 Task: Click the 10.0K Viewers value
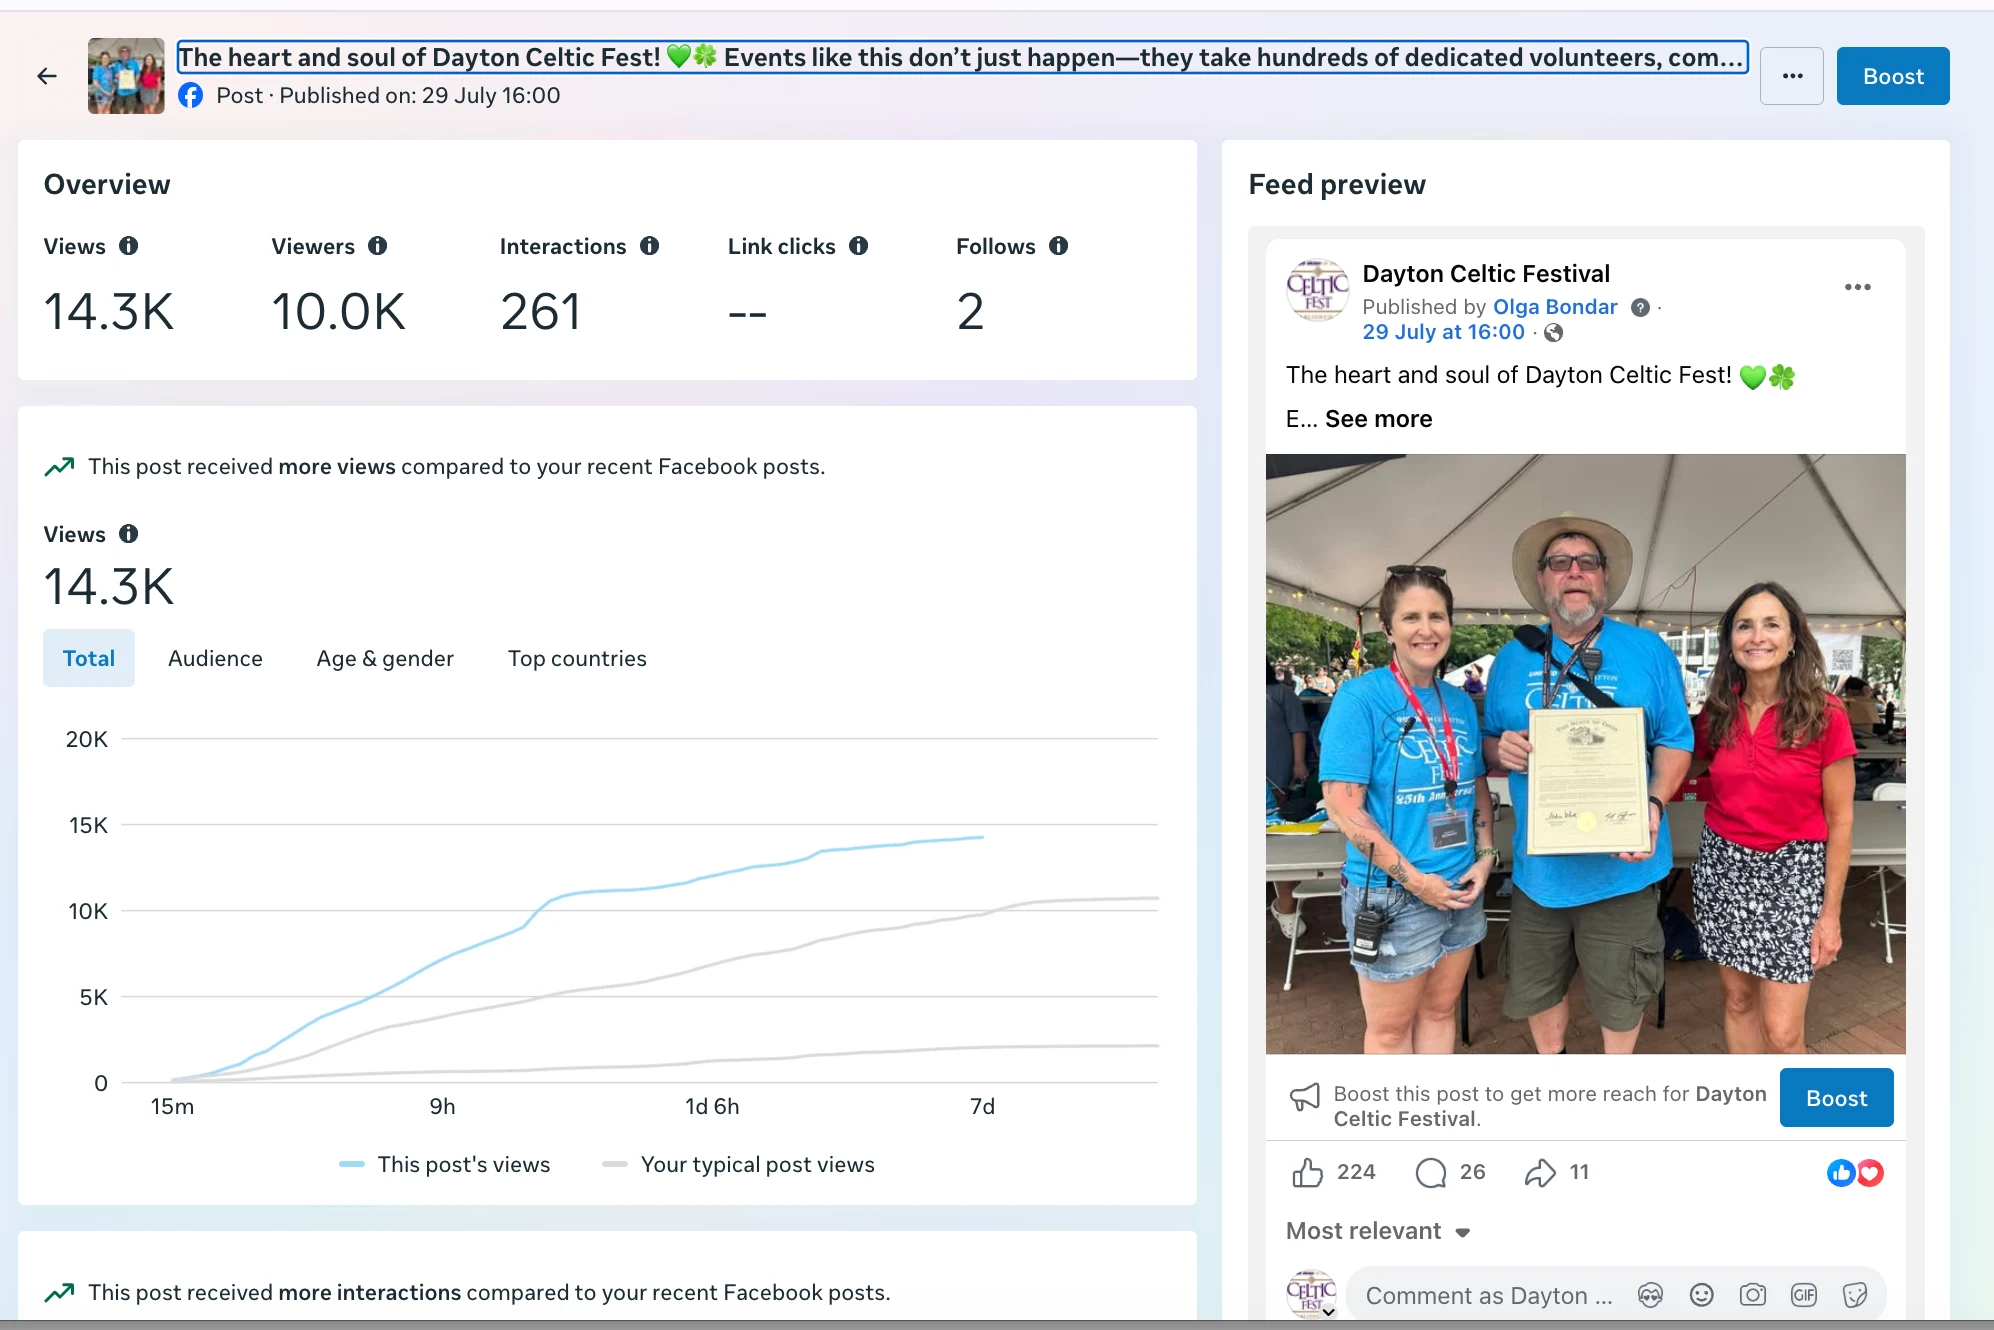tap(339, 311)
